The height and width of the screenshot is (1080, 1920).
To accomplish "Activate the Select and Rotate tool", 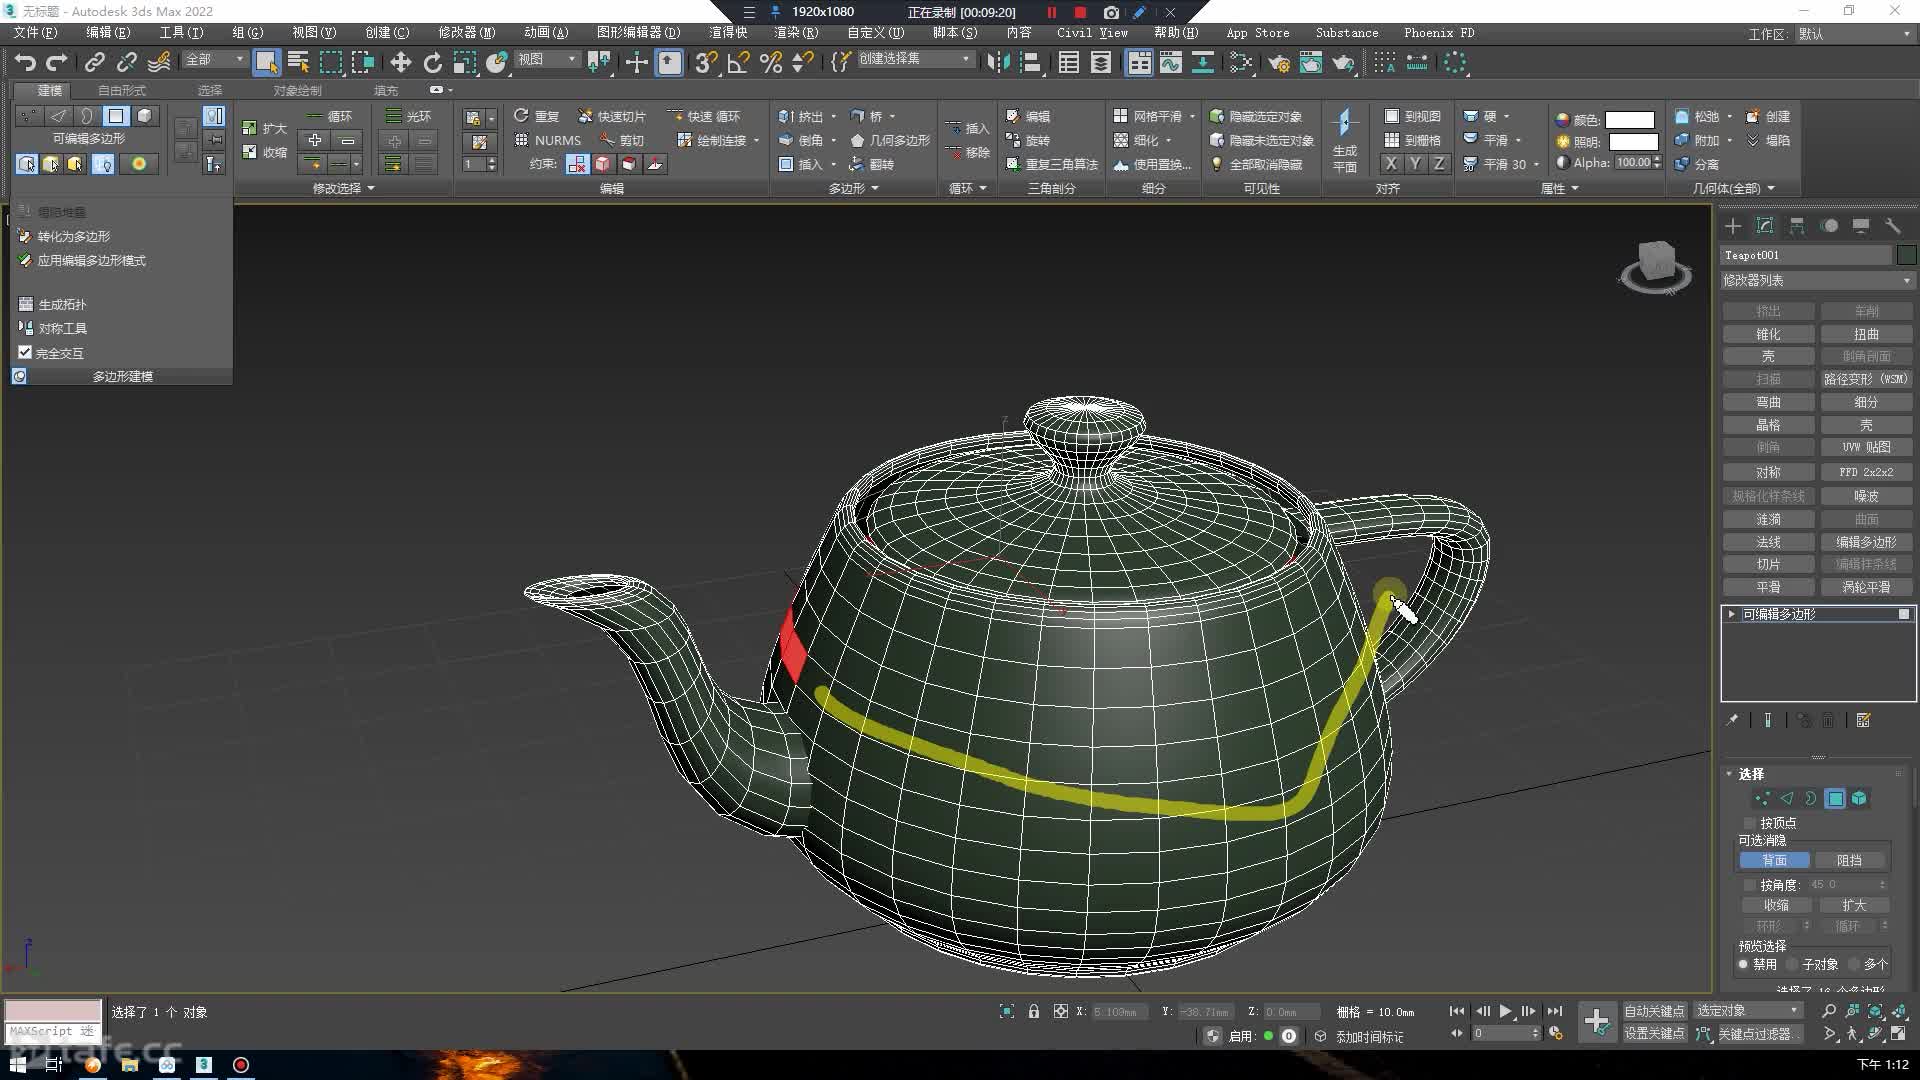I will click(x=433, y=62).
